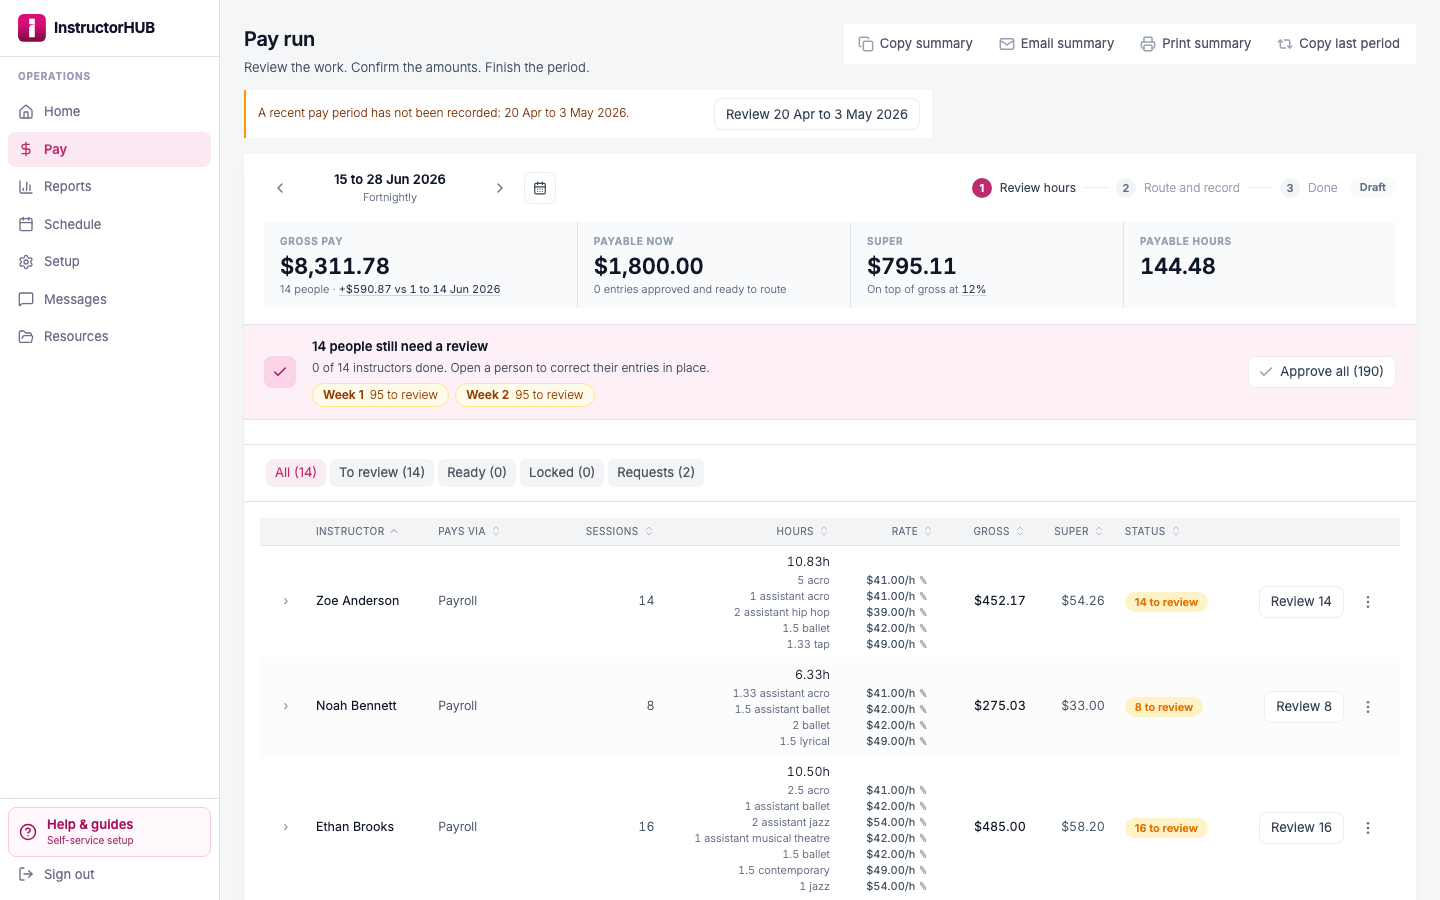This screenshot has width=1440, height=900.
Task: Expand Noah Bennett's row
Action: (286, 707)
